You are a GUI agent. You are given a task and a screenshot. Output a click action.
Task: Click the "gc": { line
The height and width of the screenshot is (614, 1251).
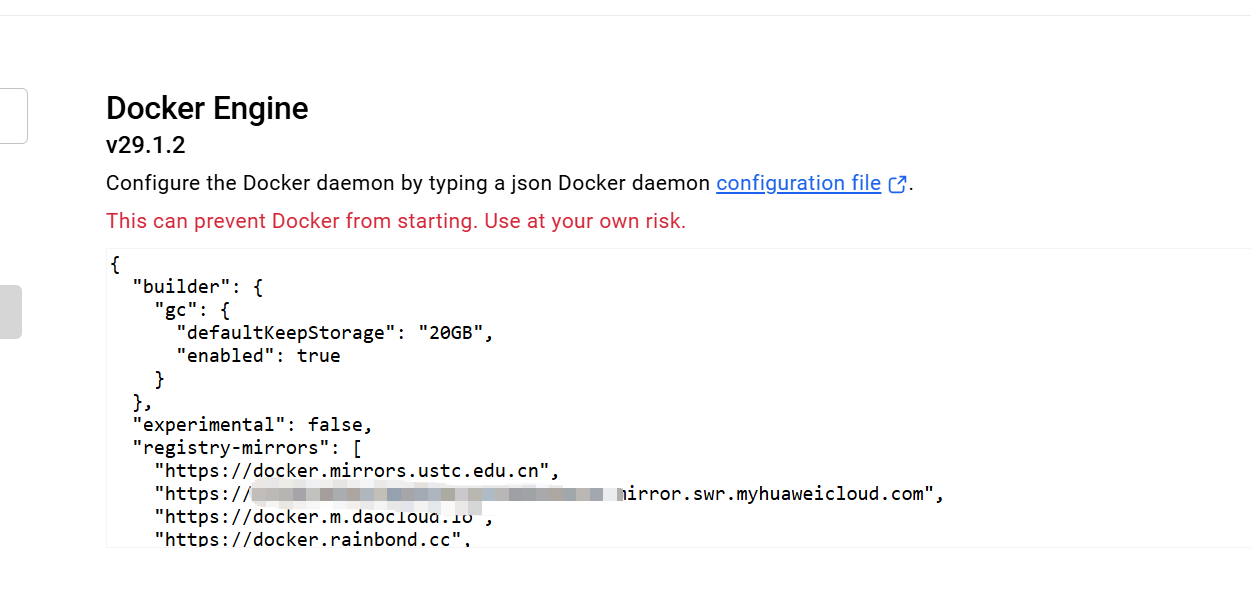(x=192, y=310)
